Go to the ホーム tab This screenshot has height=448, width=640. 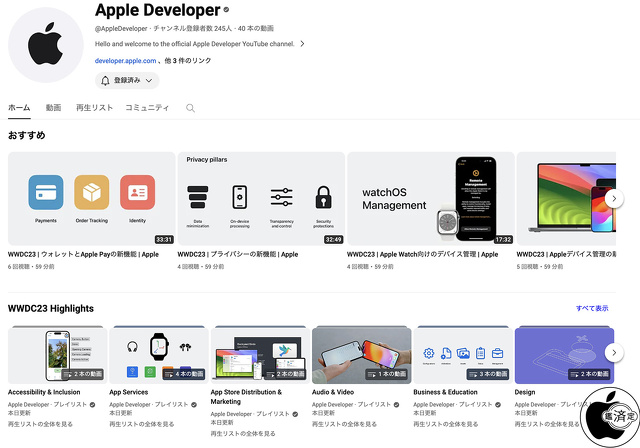tap(18, 107)
